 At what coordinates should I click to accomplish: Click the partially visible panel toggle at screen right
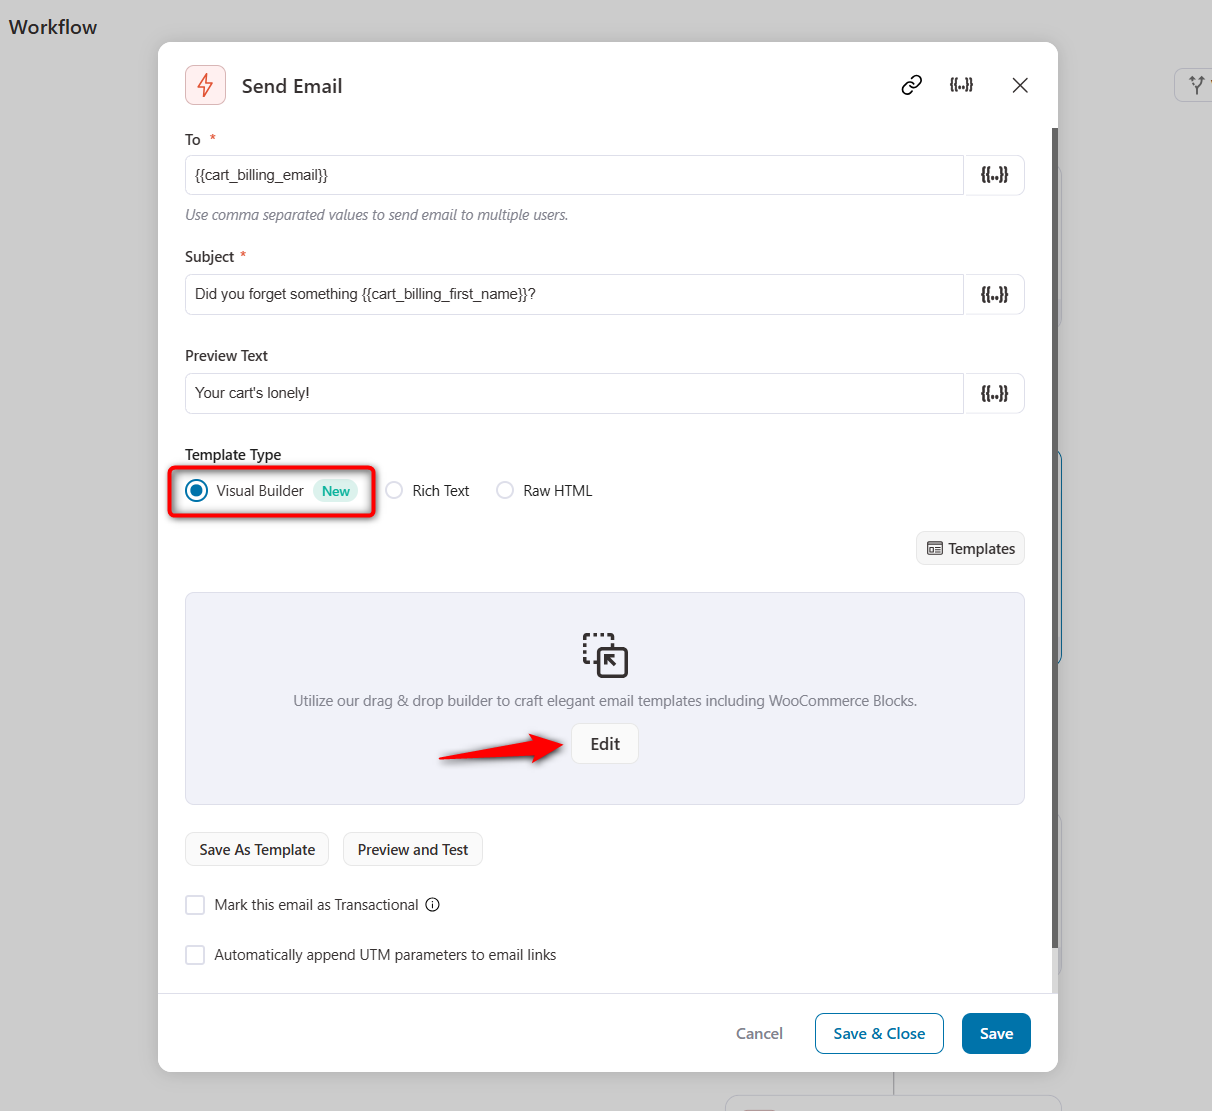tap(1193, 85)
